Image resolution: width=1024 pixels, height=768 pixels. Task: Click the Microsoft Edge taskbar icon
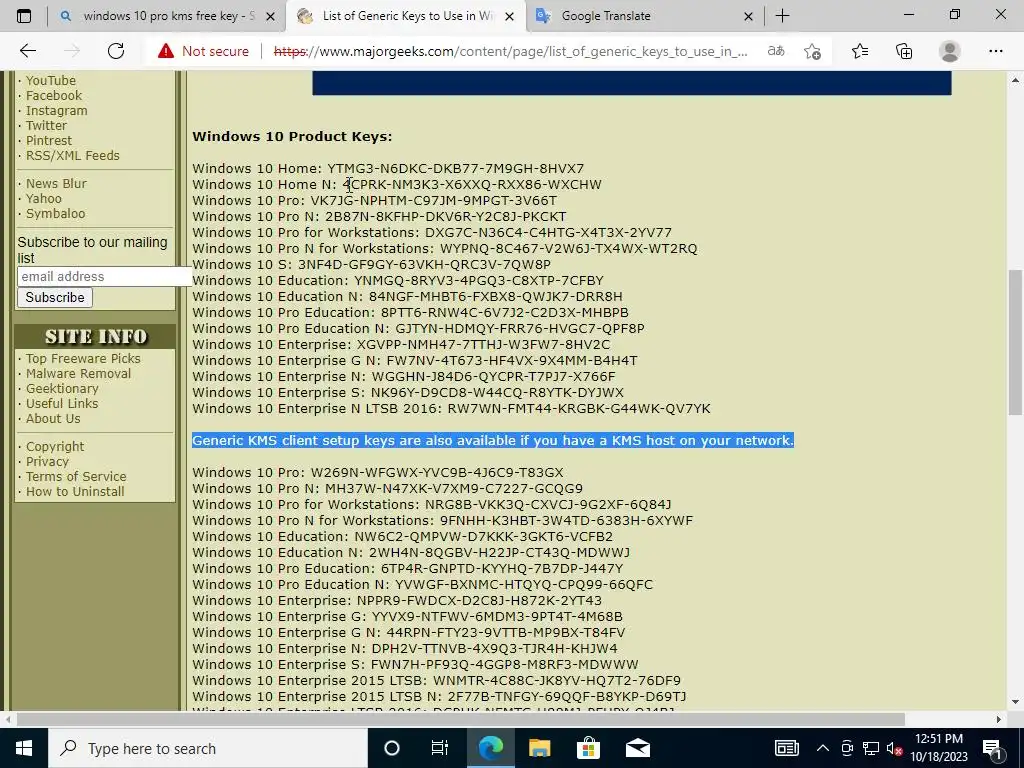point(490,748)
